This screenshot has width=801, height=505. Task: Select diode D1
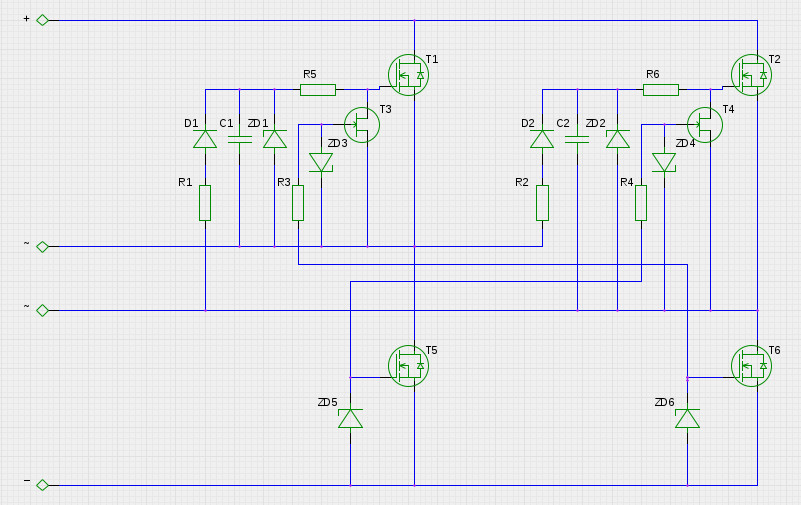pos(205,139)
